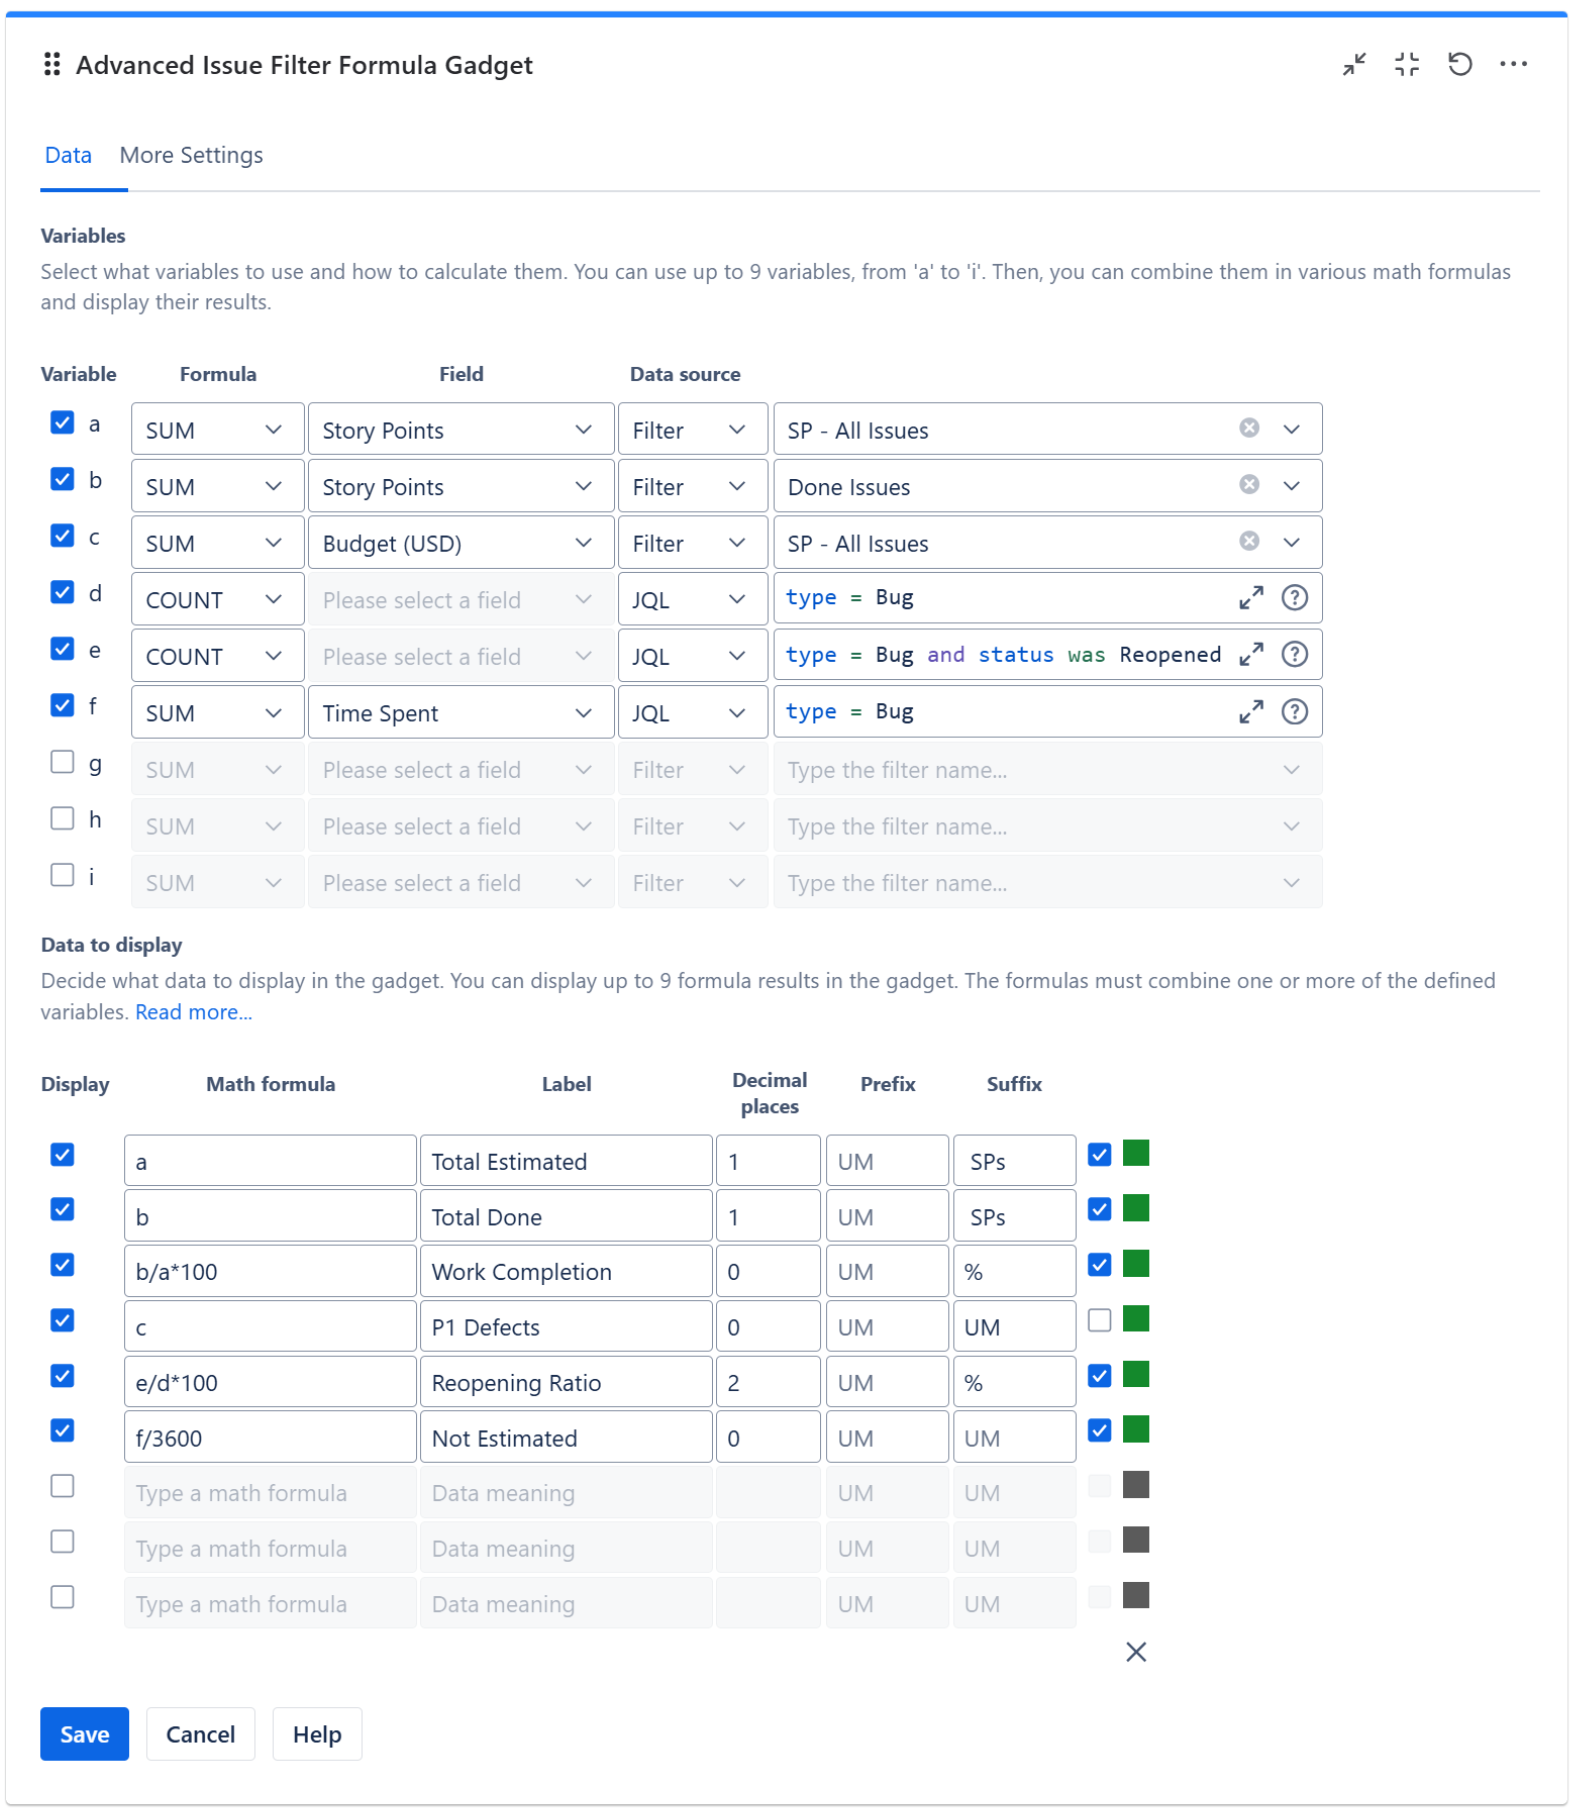Tick the checkbox beside P1 Defects suffix
This screenshot has height=1813, width=1574.
coord(1099,1321)
